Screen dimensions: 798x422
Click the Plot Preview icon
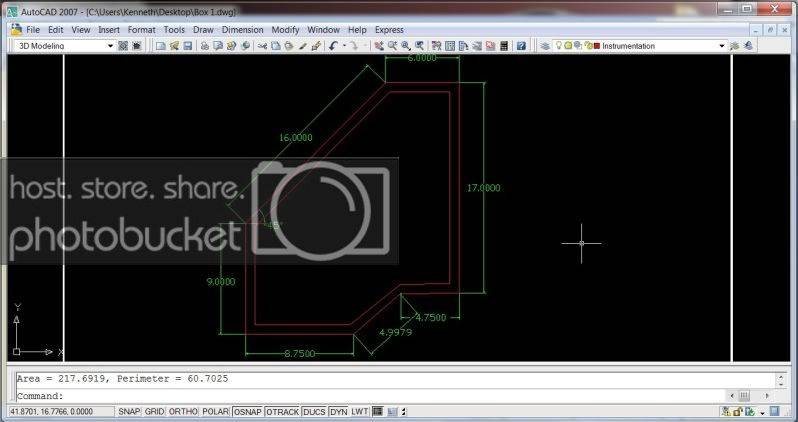tap(218, 46)
